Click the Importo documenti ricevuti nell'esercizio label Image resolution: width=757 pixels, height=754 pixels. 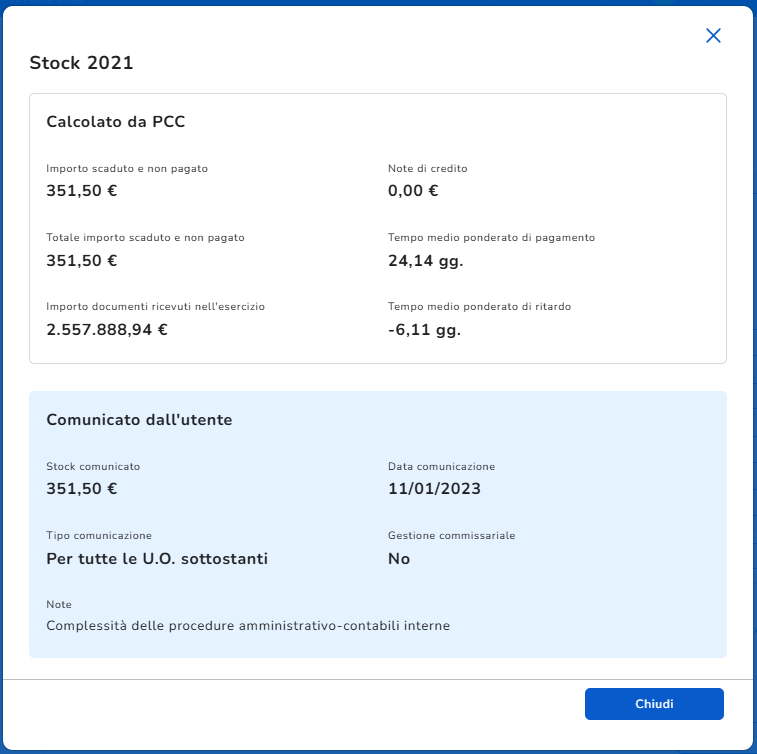click(x=155, y=306)
